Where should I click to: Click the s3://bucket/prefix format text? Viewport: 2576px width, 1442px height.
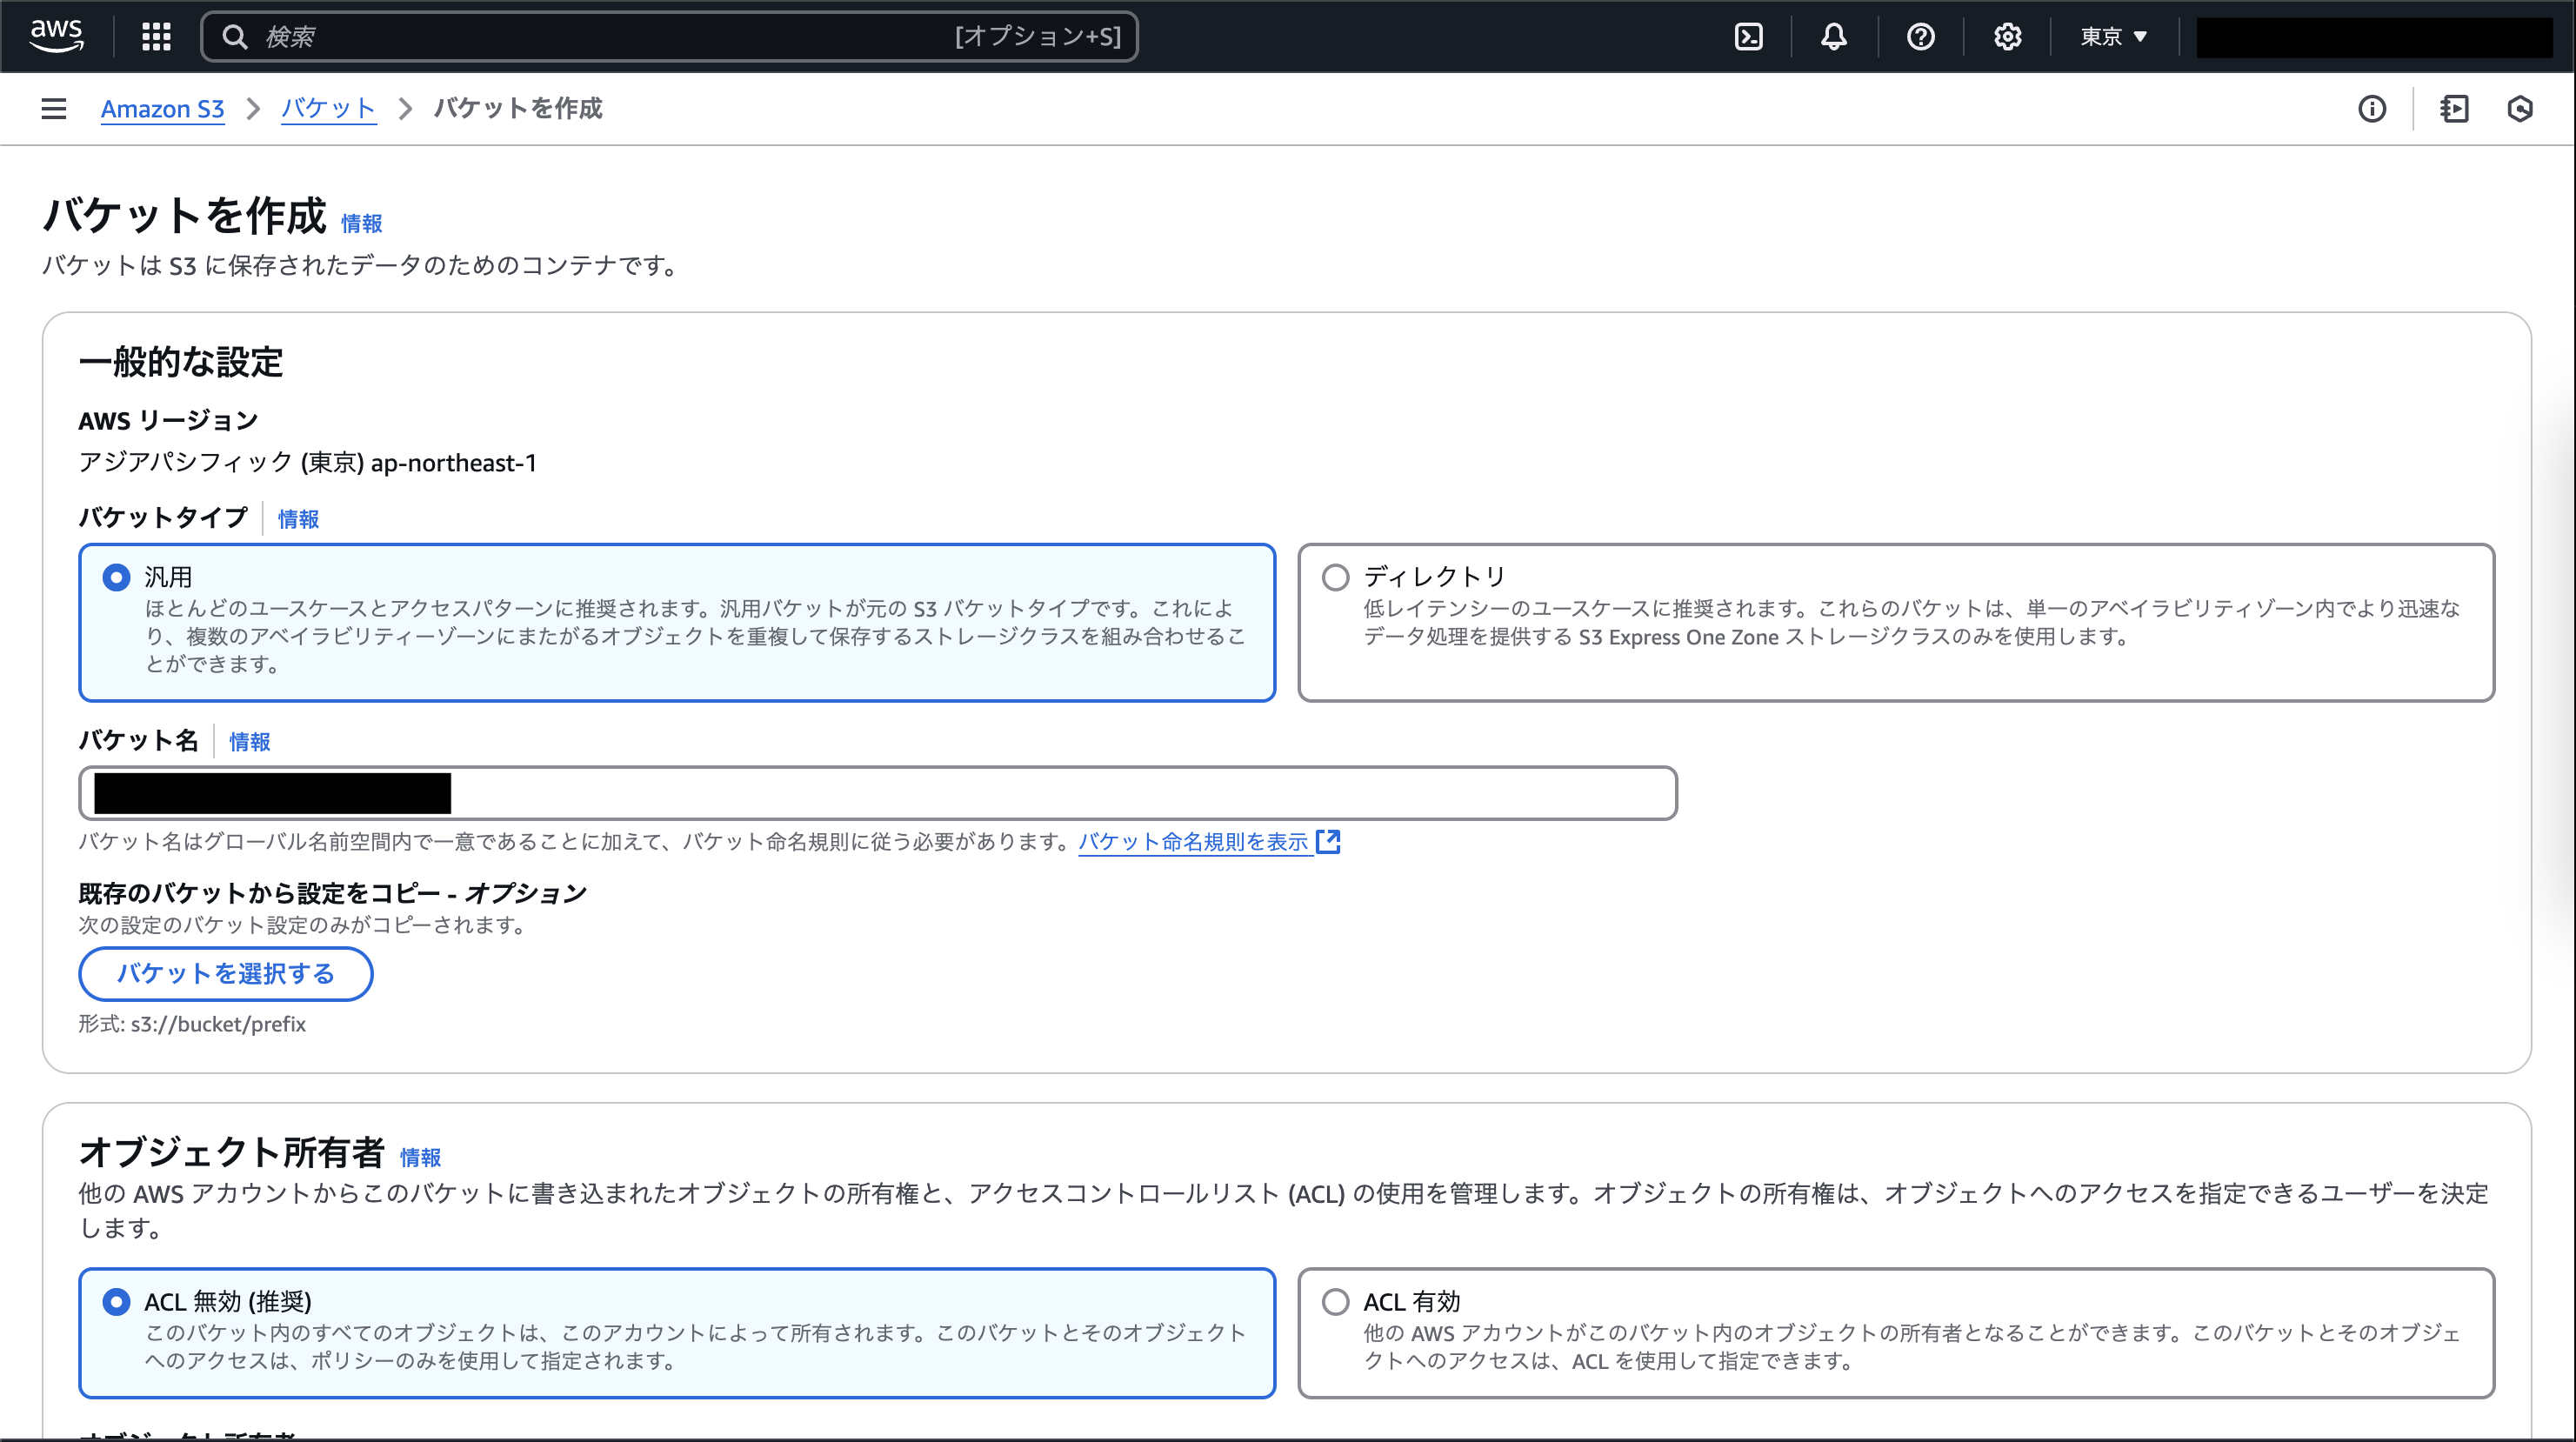218,1024
